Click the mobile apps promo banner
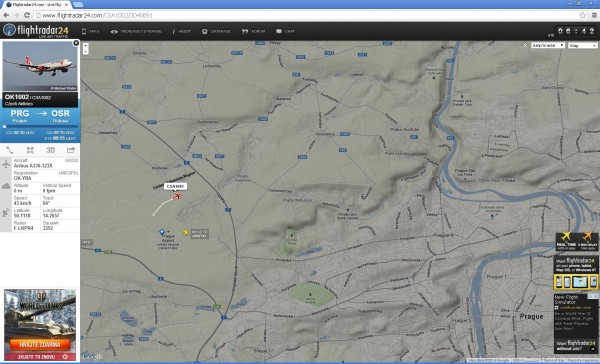 pyautogui.click(x=576, y=273)
